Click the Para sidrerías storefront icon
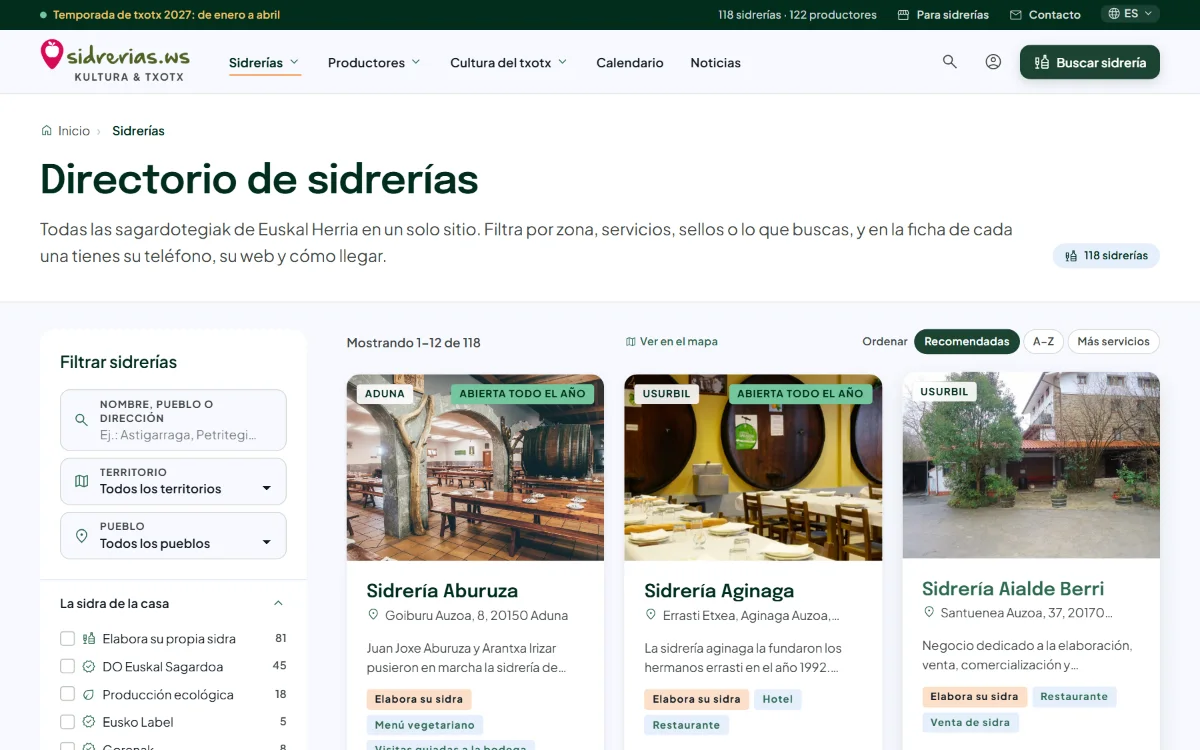The width and height of the screenshot is (1200, 750). 904,15
